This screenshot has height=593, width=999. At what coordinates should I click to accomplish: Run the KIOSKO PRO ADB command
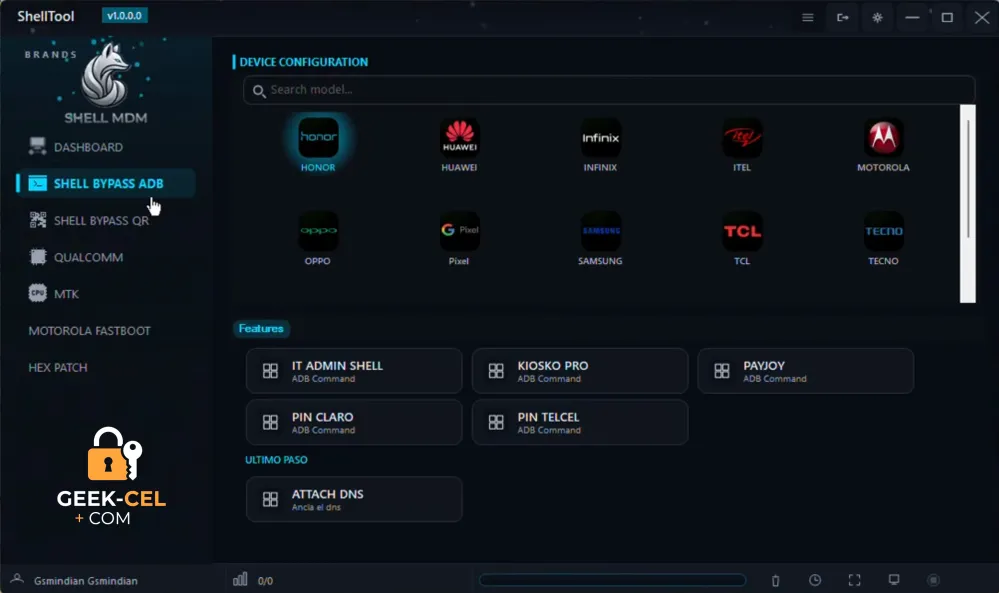(x=580, y=371)
